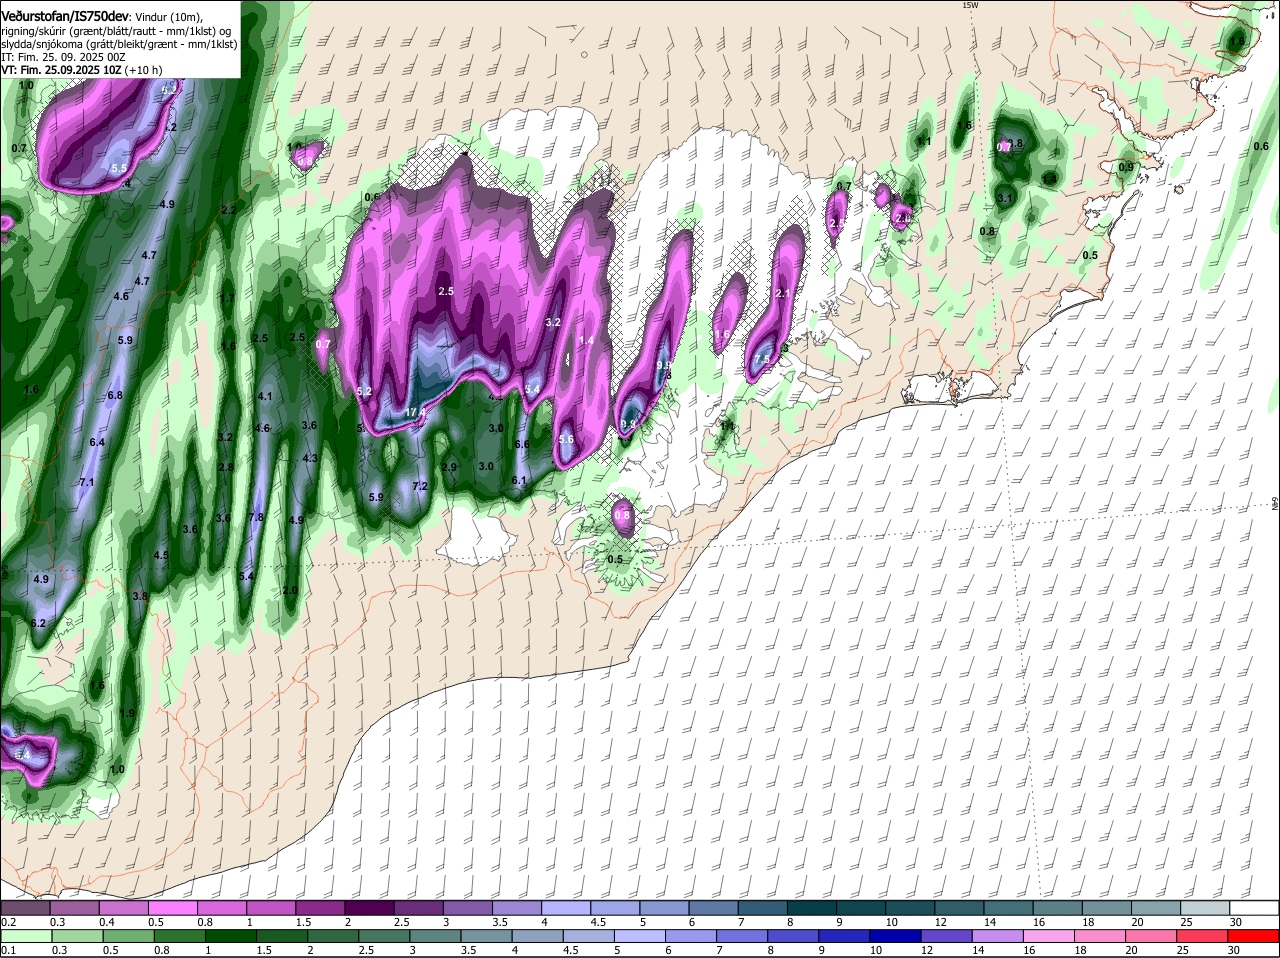Click the "7.1" precipitation value on the map
Screen dimensions: 1280x958
pyautogui.click(x=86, y=482)
